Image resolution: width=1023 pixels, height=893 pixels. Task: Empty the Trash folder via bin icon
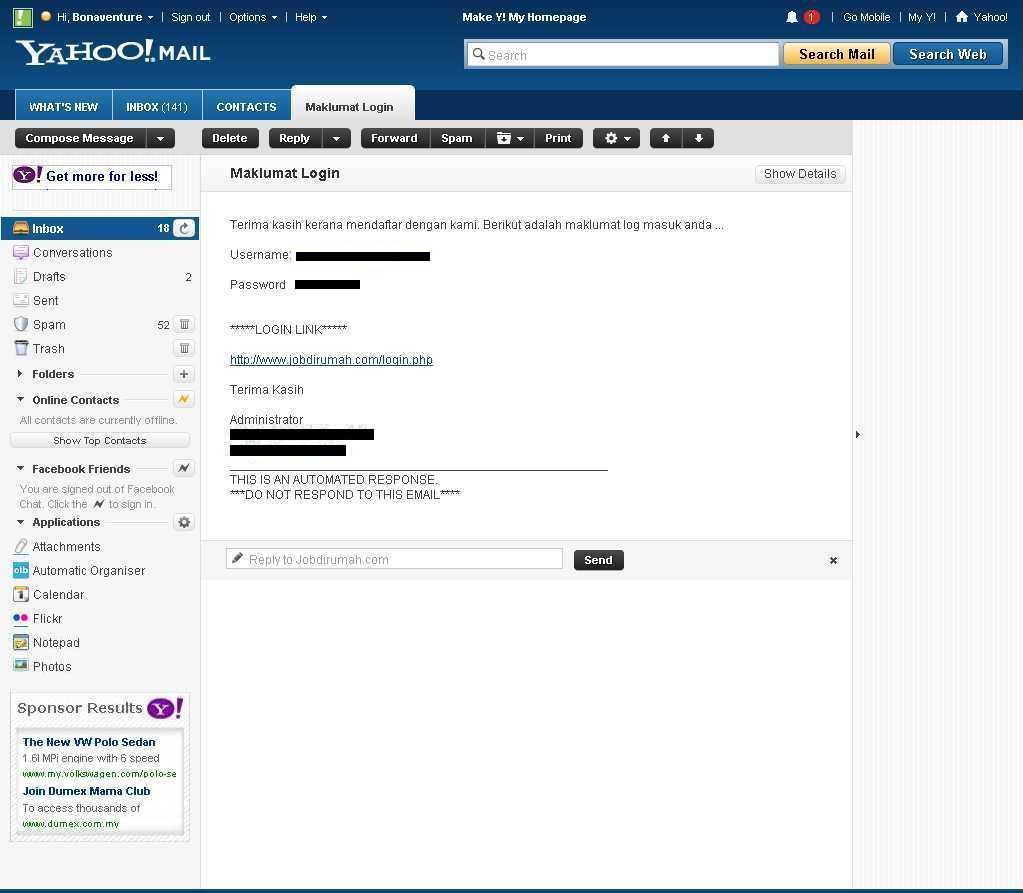[184, 348]
